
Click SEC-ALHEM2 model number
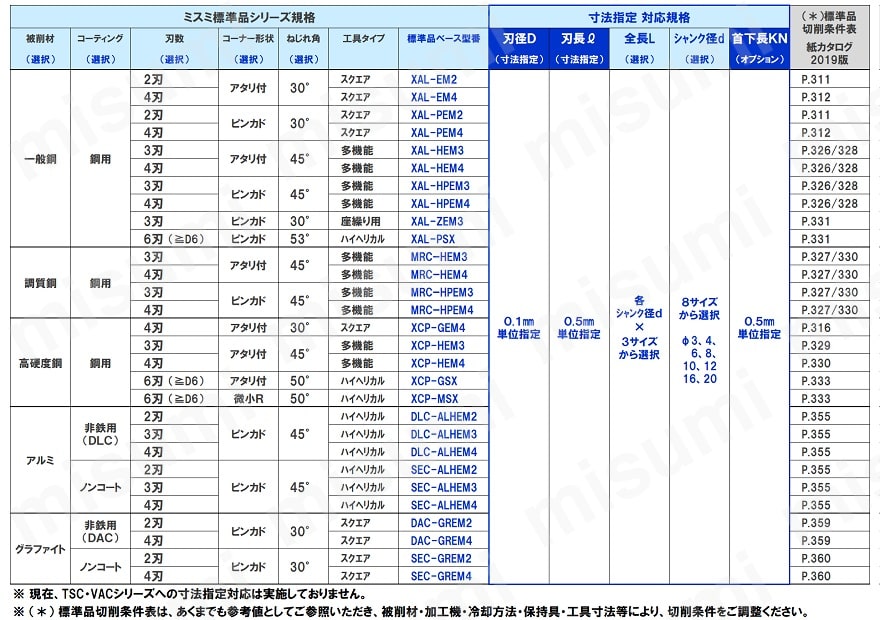click(x=443, y=470)
